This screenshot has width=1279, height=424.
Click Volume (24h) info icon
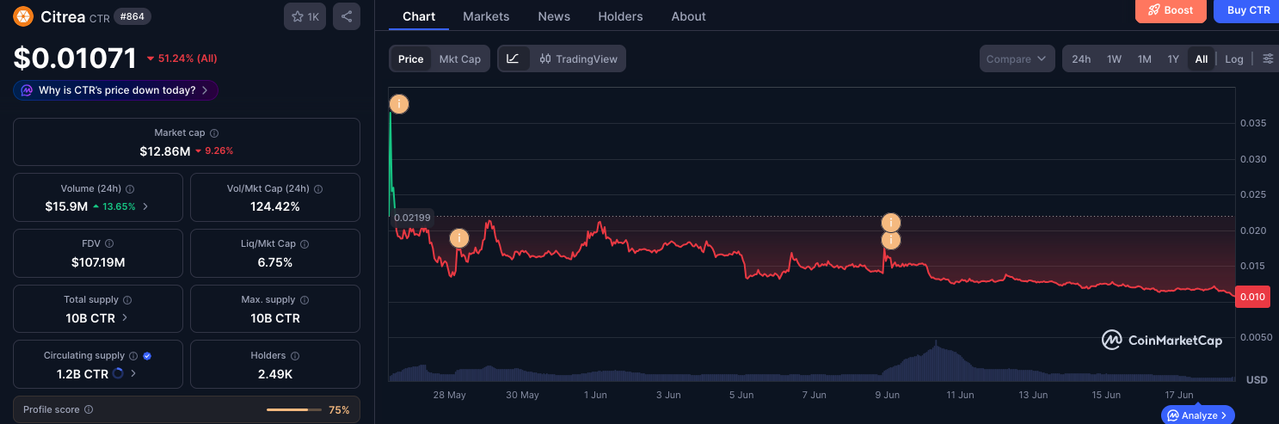(x=130, y=189)
